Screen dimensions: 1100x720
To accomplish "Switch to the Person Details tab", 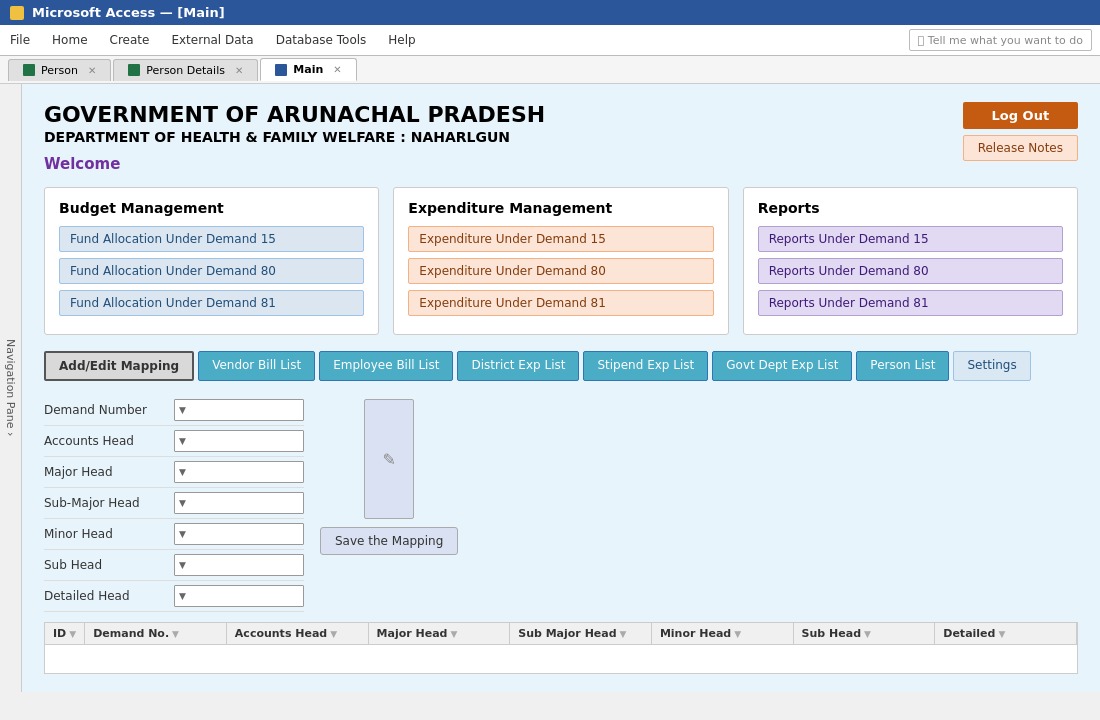I will coord(185,70).
